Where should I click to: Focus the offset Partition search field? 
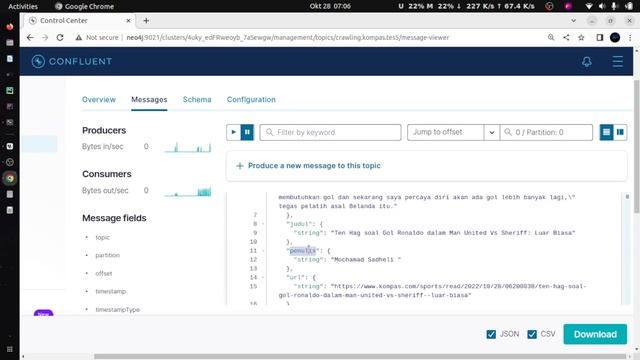click(546, 132)
